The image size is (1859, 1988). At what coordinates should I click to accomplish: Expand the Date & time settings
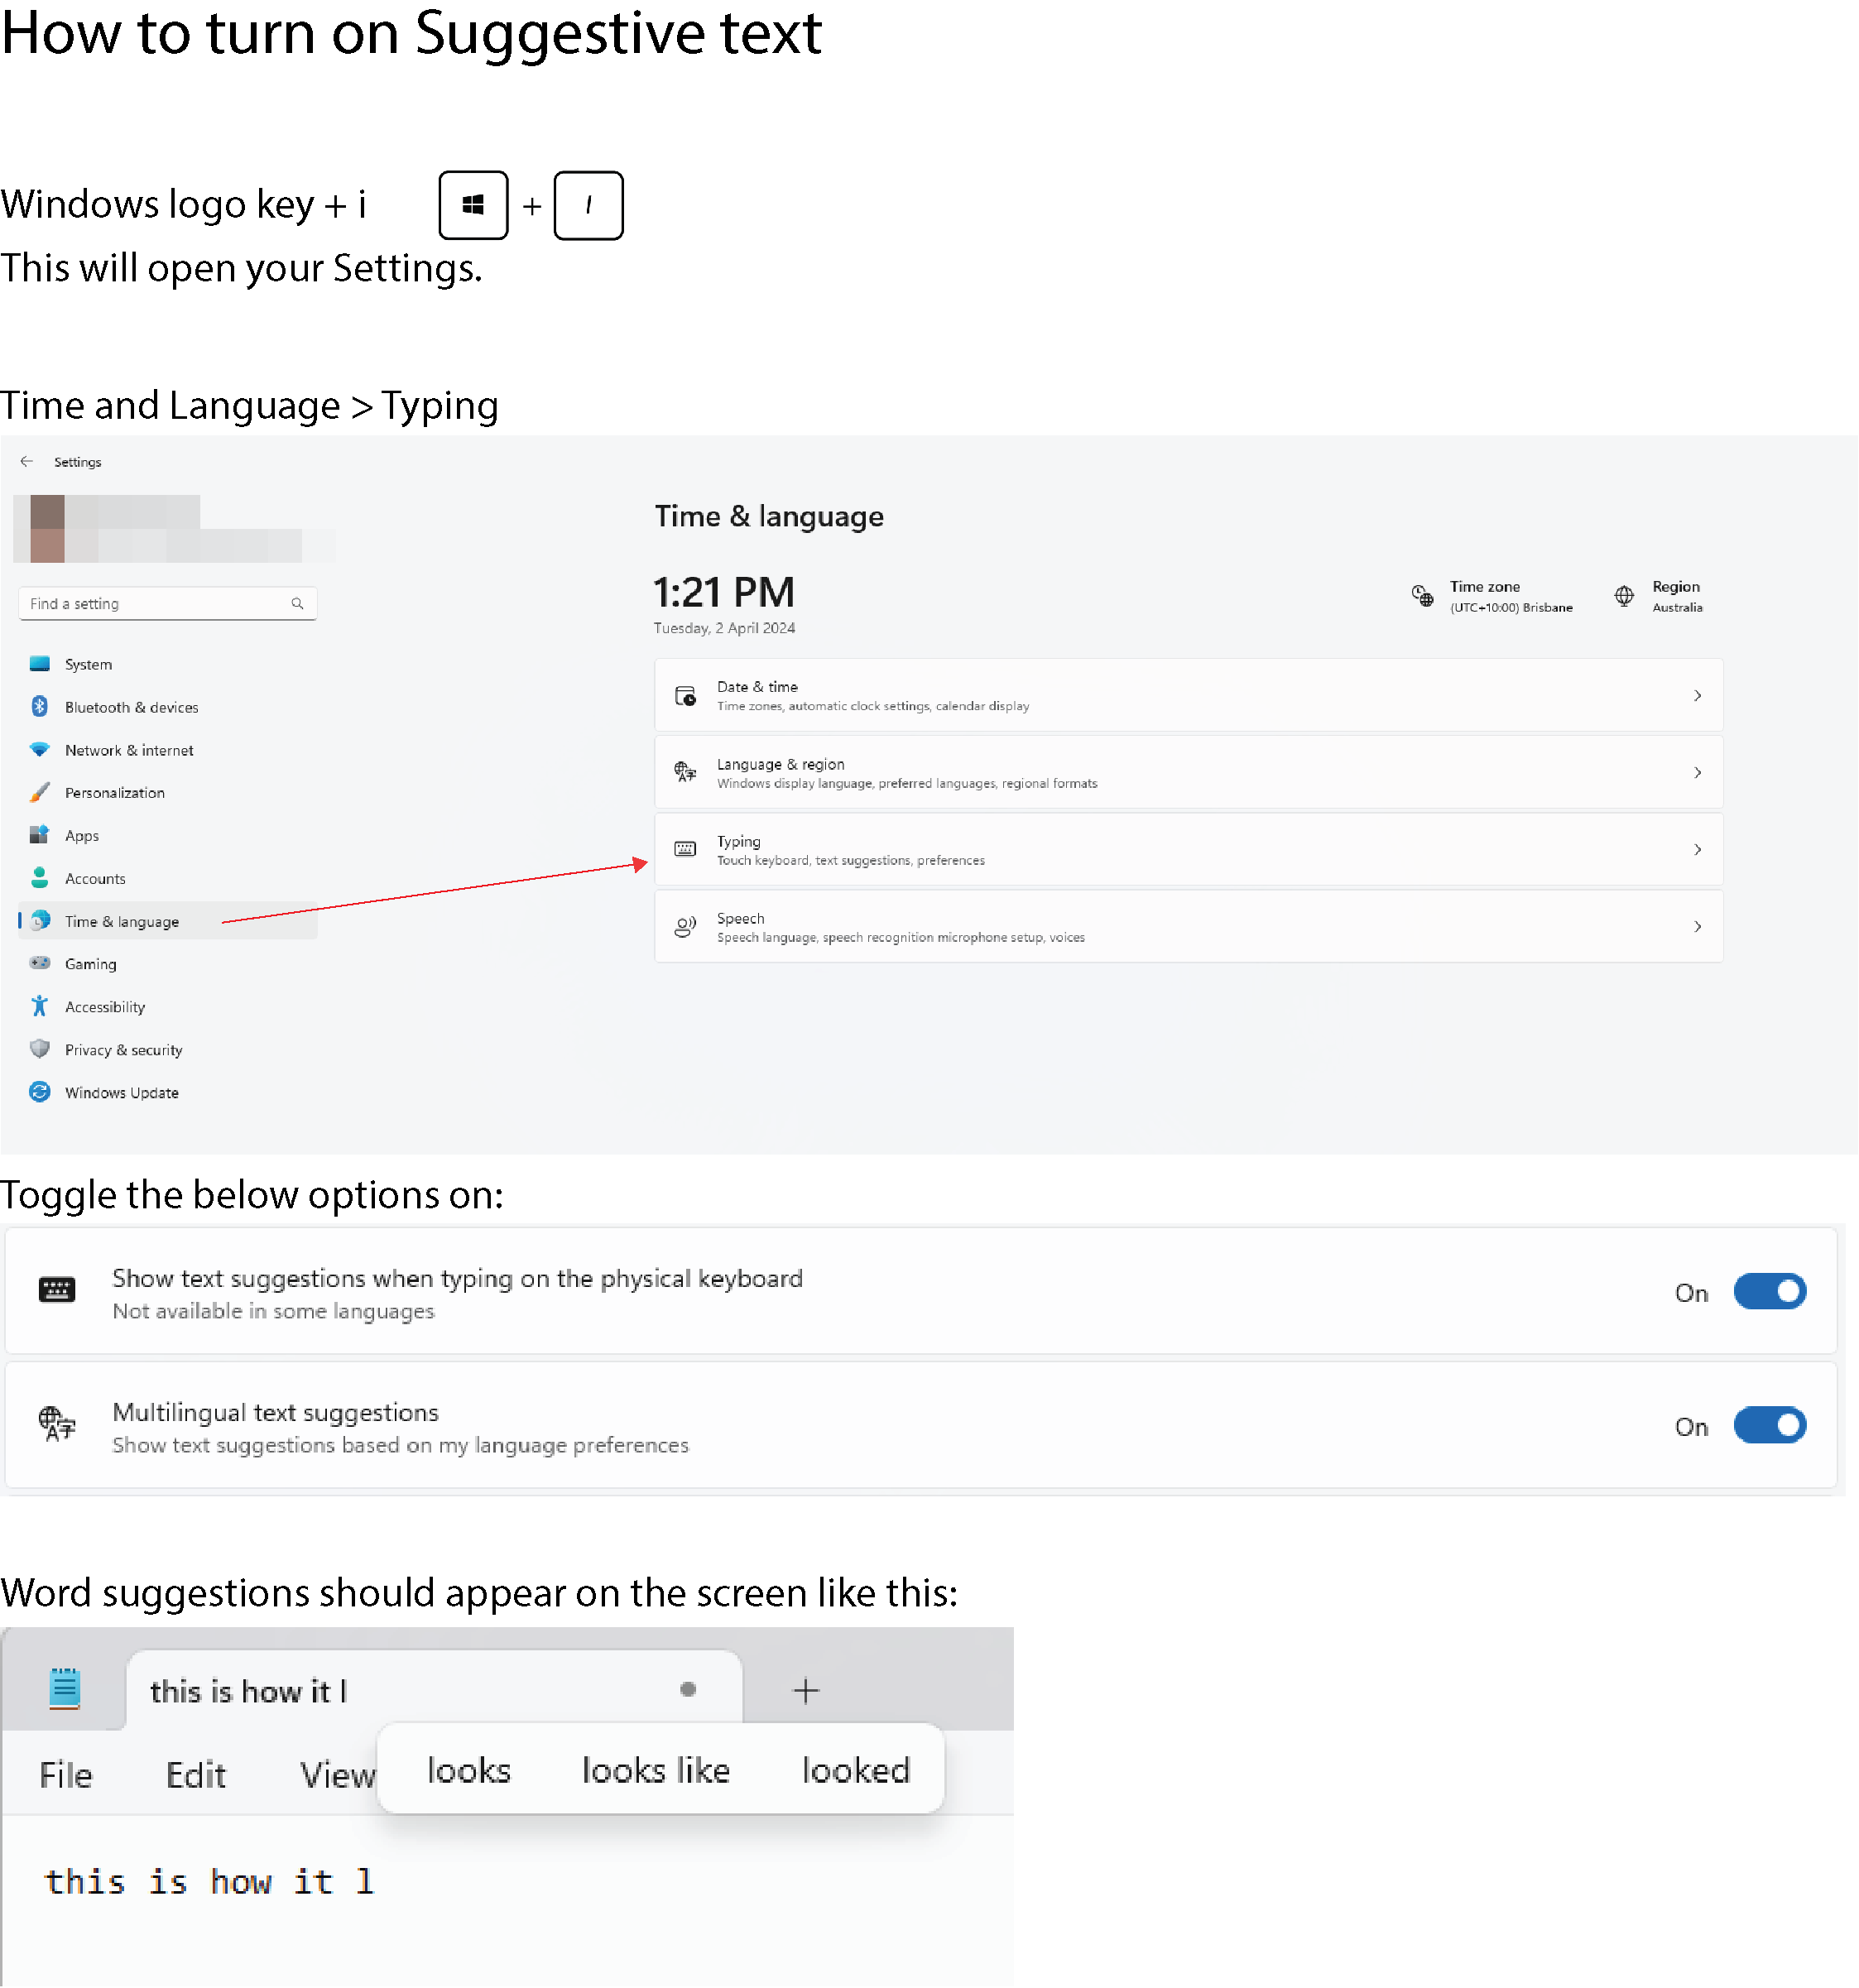click(x=1187, y=695)
